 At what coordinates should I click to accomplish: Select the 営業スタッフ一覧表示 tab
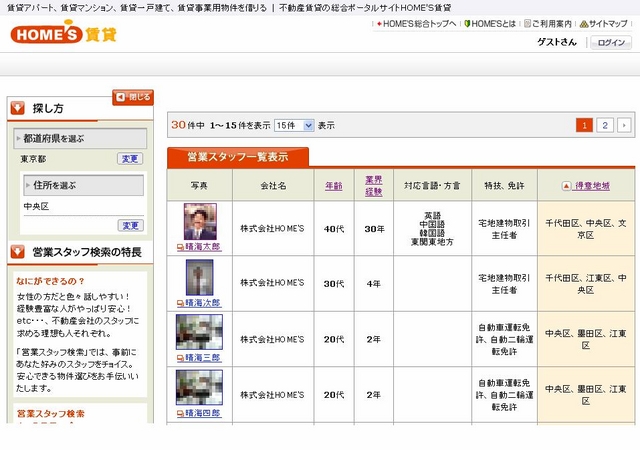tap(238, 156)
